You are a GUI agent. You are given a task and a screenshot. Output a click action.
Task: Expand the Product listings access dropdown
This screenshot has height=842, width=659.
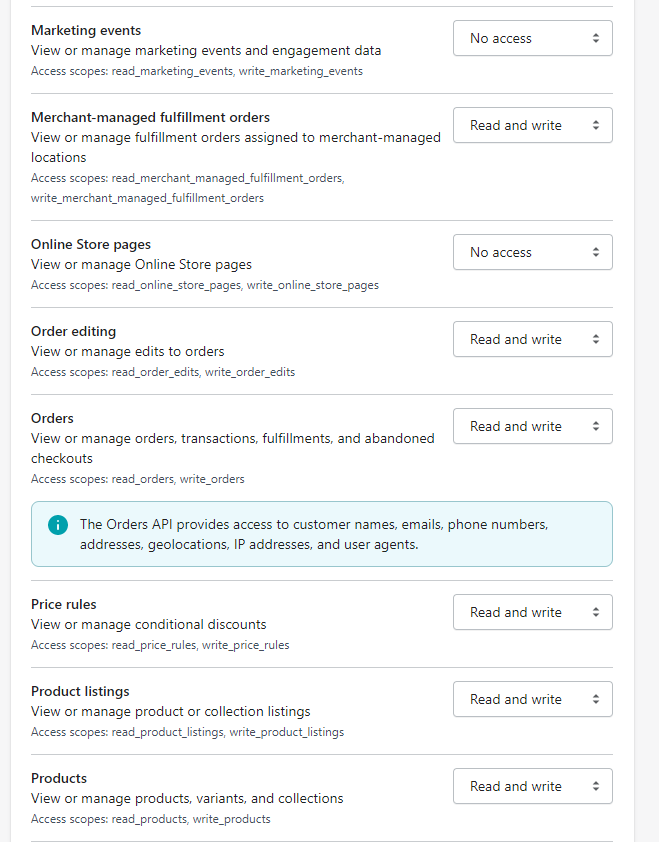(x=532, y=699)
